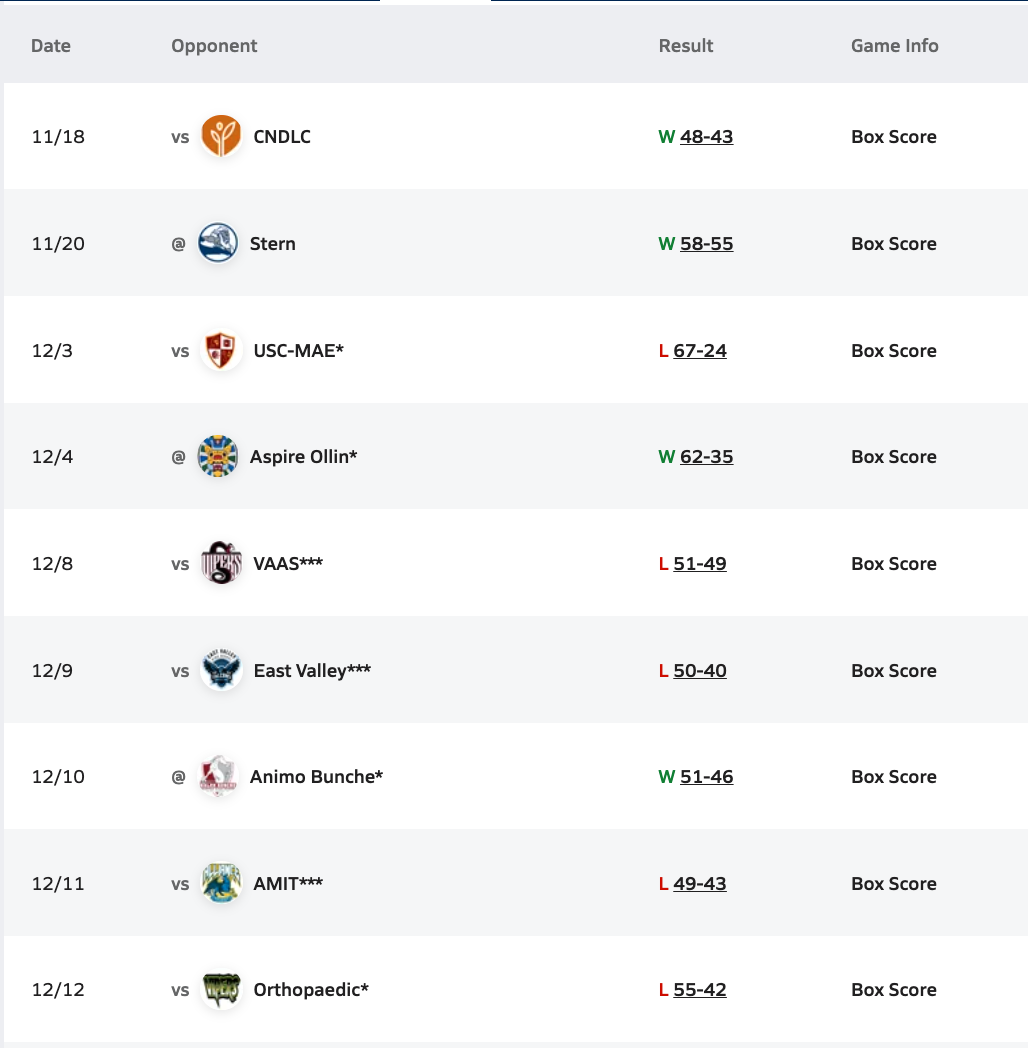
Task: View Box Score for East Valley game
Action: tap(893, 671)
